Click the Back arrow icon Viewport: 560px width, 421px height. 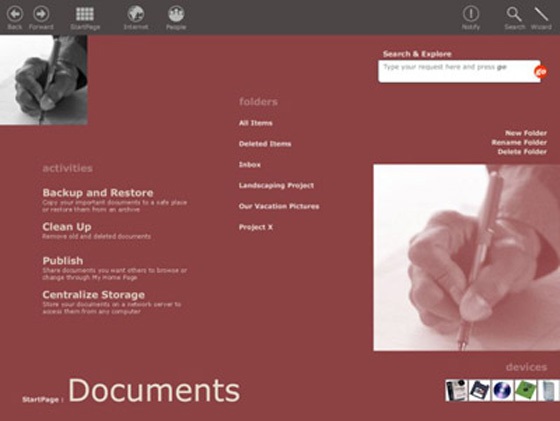point(15,14)
